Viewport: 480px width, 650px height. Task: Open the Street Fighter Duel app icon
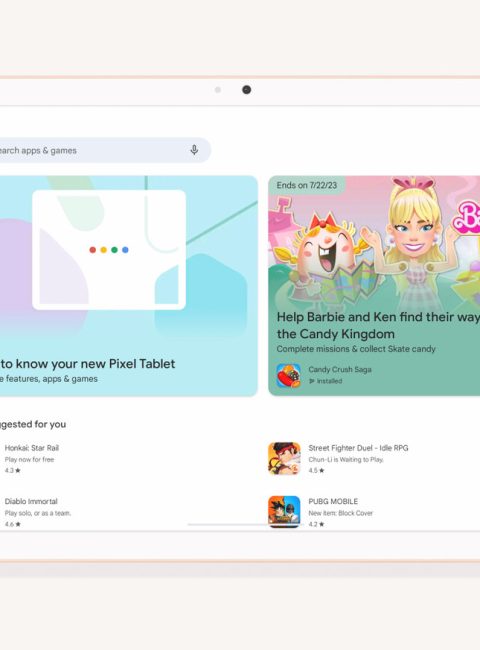point(284,458)
